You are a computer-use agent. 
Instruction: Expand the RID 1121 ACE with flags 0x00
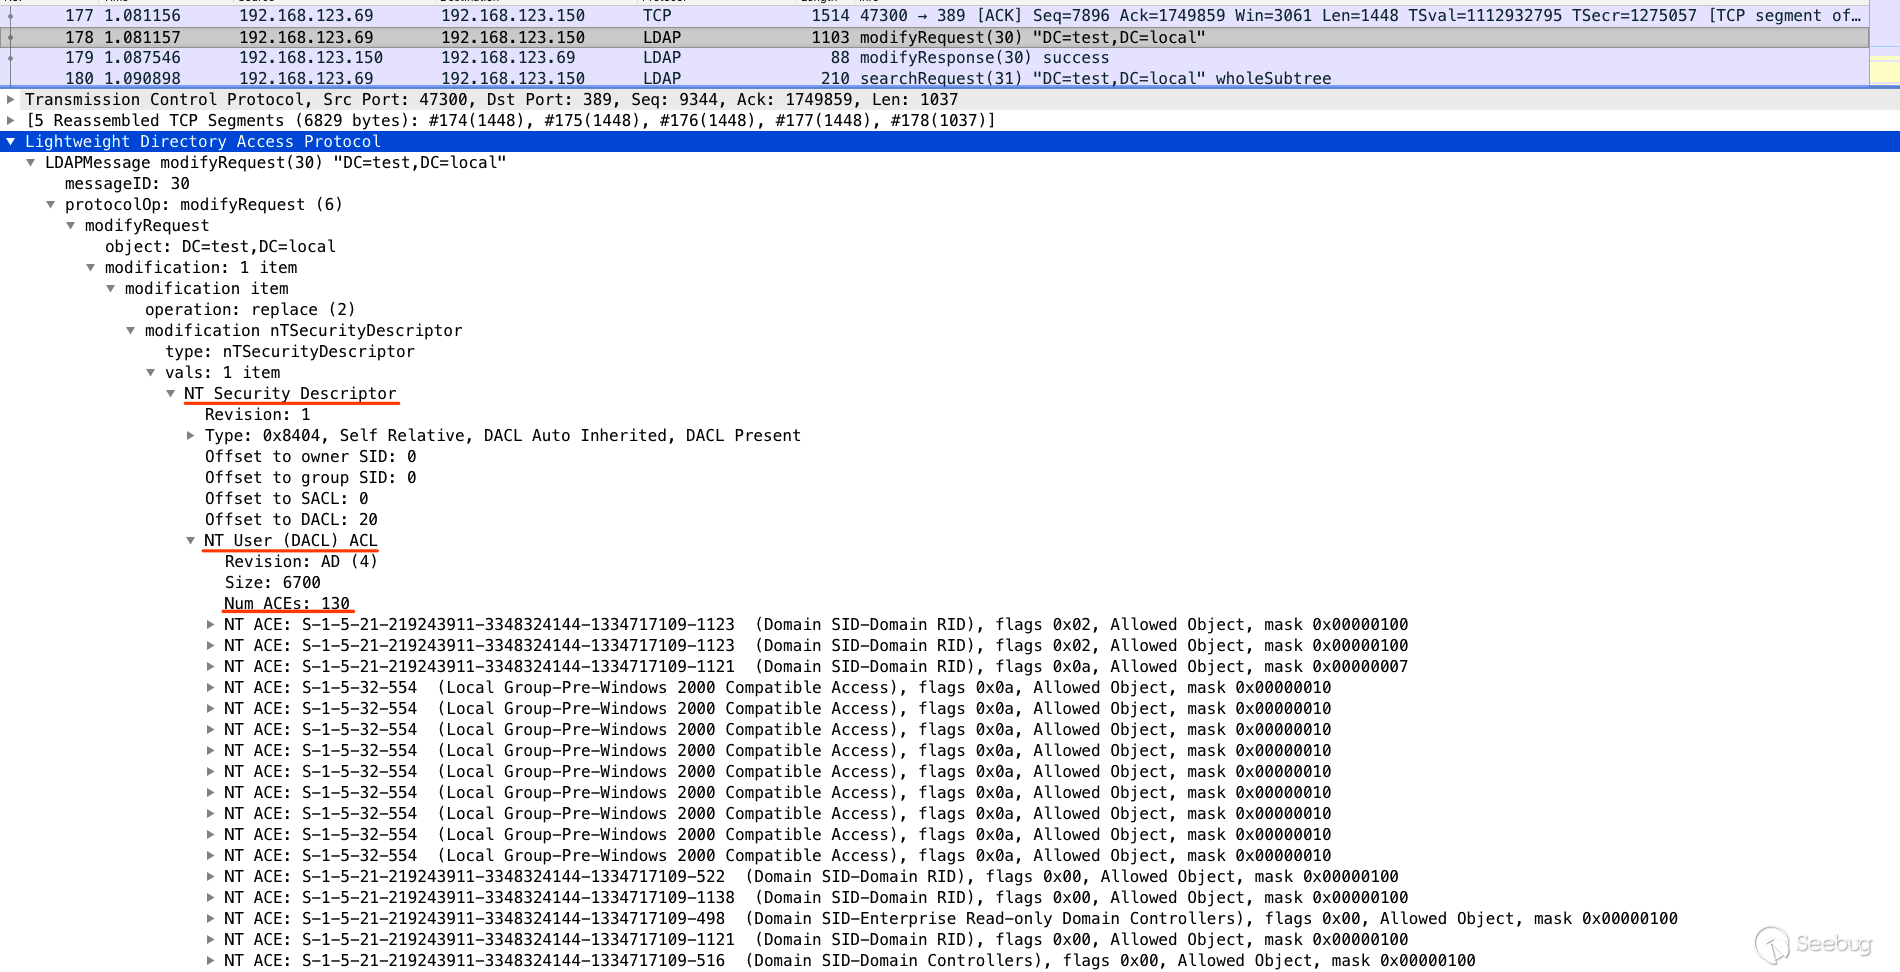(211, 940)
